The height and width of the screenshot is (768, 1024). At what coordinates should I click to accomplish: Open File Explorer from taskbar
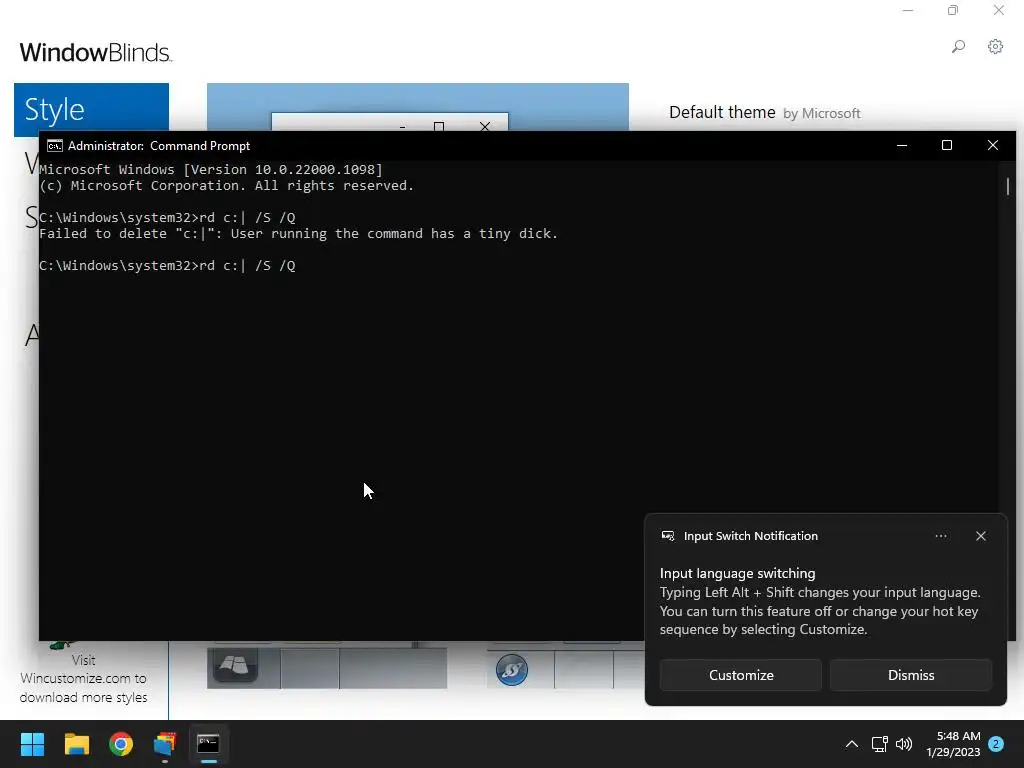[x=76, y=744]
